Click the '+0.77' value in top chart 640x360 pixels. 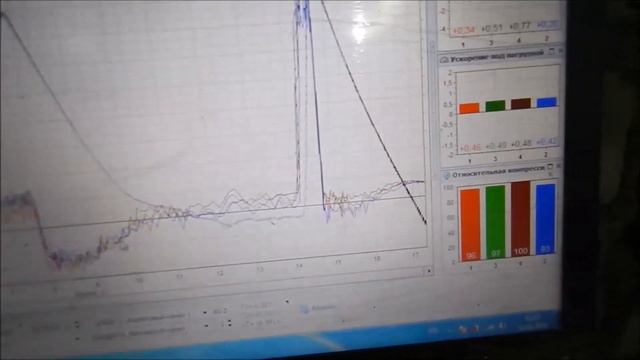pos(520,27)
